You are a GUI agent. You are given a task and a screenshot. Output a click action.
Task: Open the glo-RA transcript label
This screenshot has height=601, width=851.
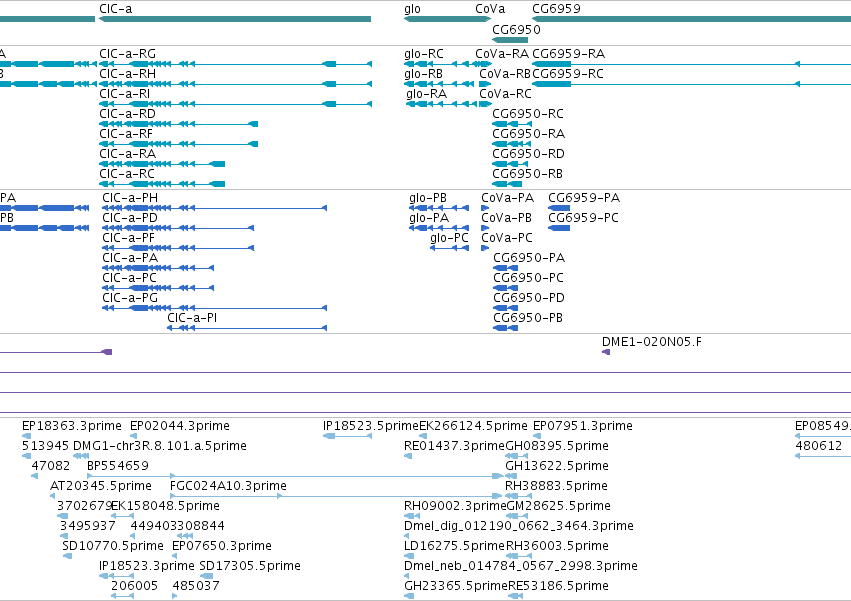(427, 94)
